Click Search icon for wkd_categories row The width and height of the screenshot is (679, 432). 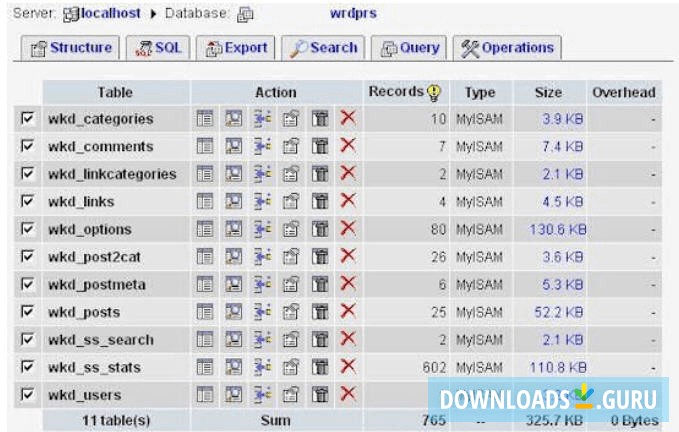pos(233,119)
